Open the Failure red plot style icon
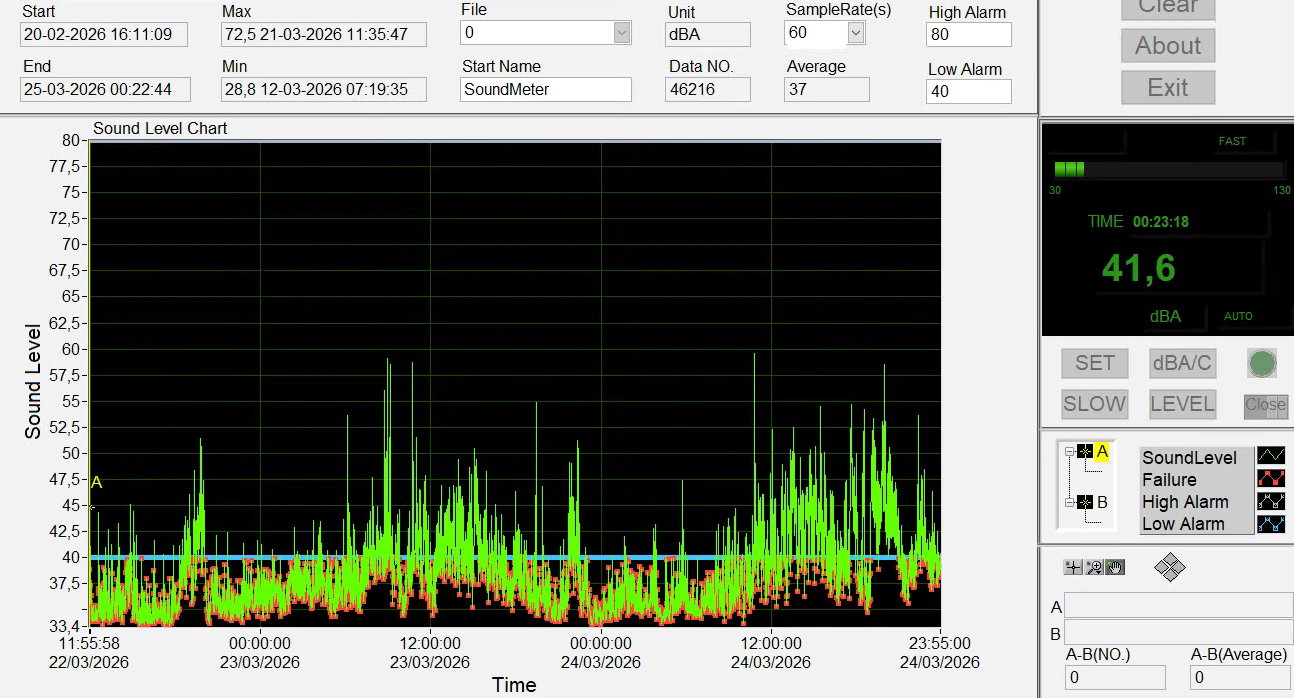This screenshot has height=698, width=1294. click(1270, 479)
